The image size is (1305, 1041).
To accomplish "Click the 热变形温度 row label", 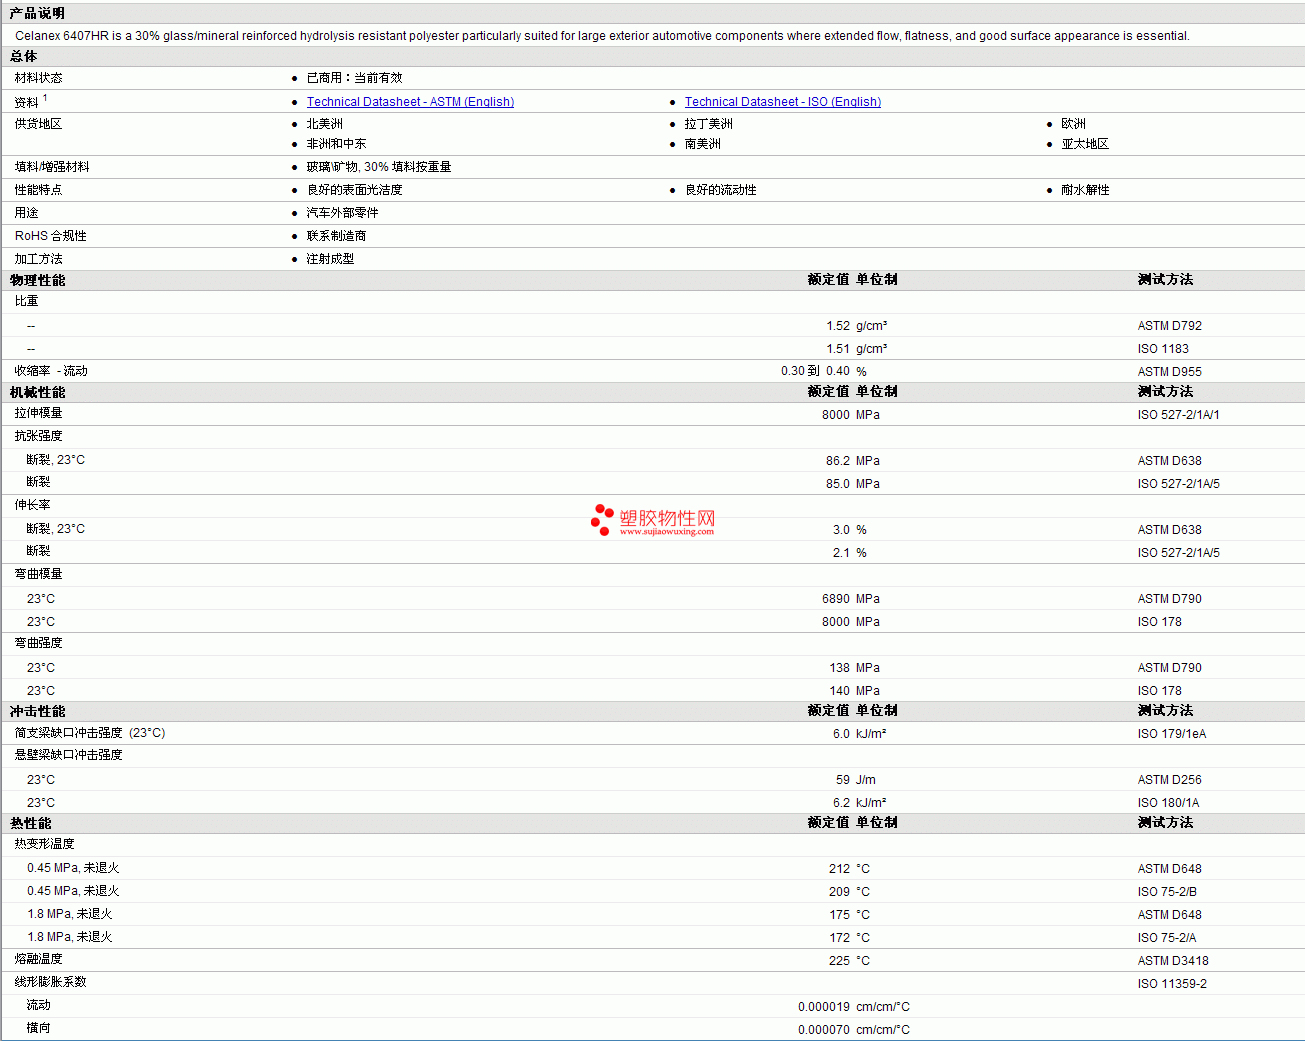I will coord(45,844).
